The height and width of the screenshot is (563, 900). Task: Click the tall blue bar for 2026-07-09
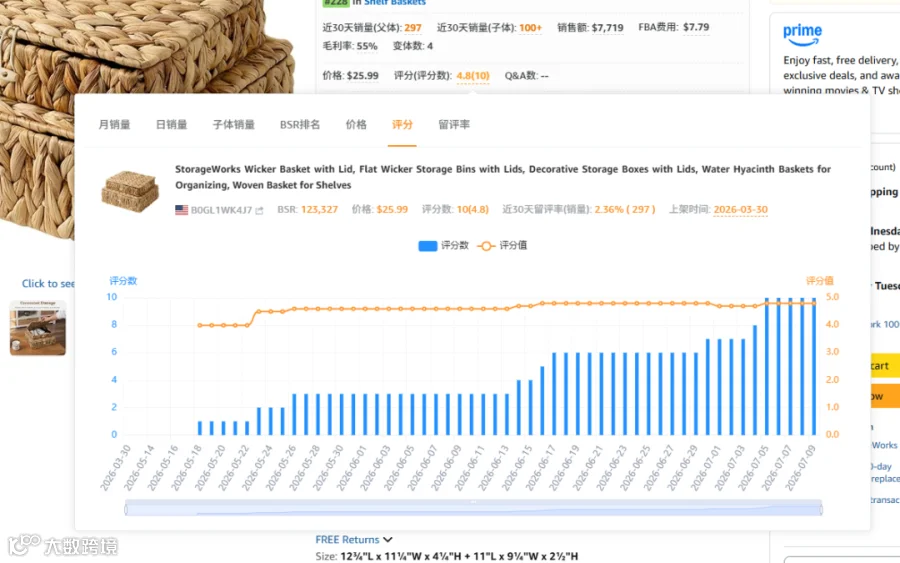tap(813, 366)
